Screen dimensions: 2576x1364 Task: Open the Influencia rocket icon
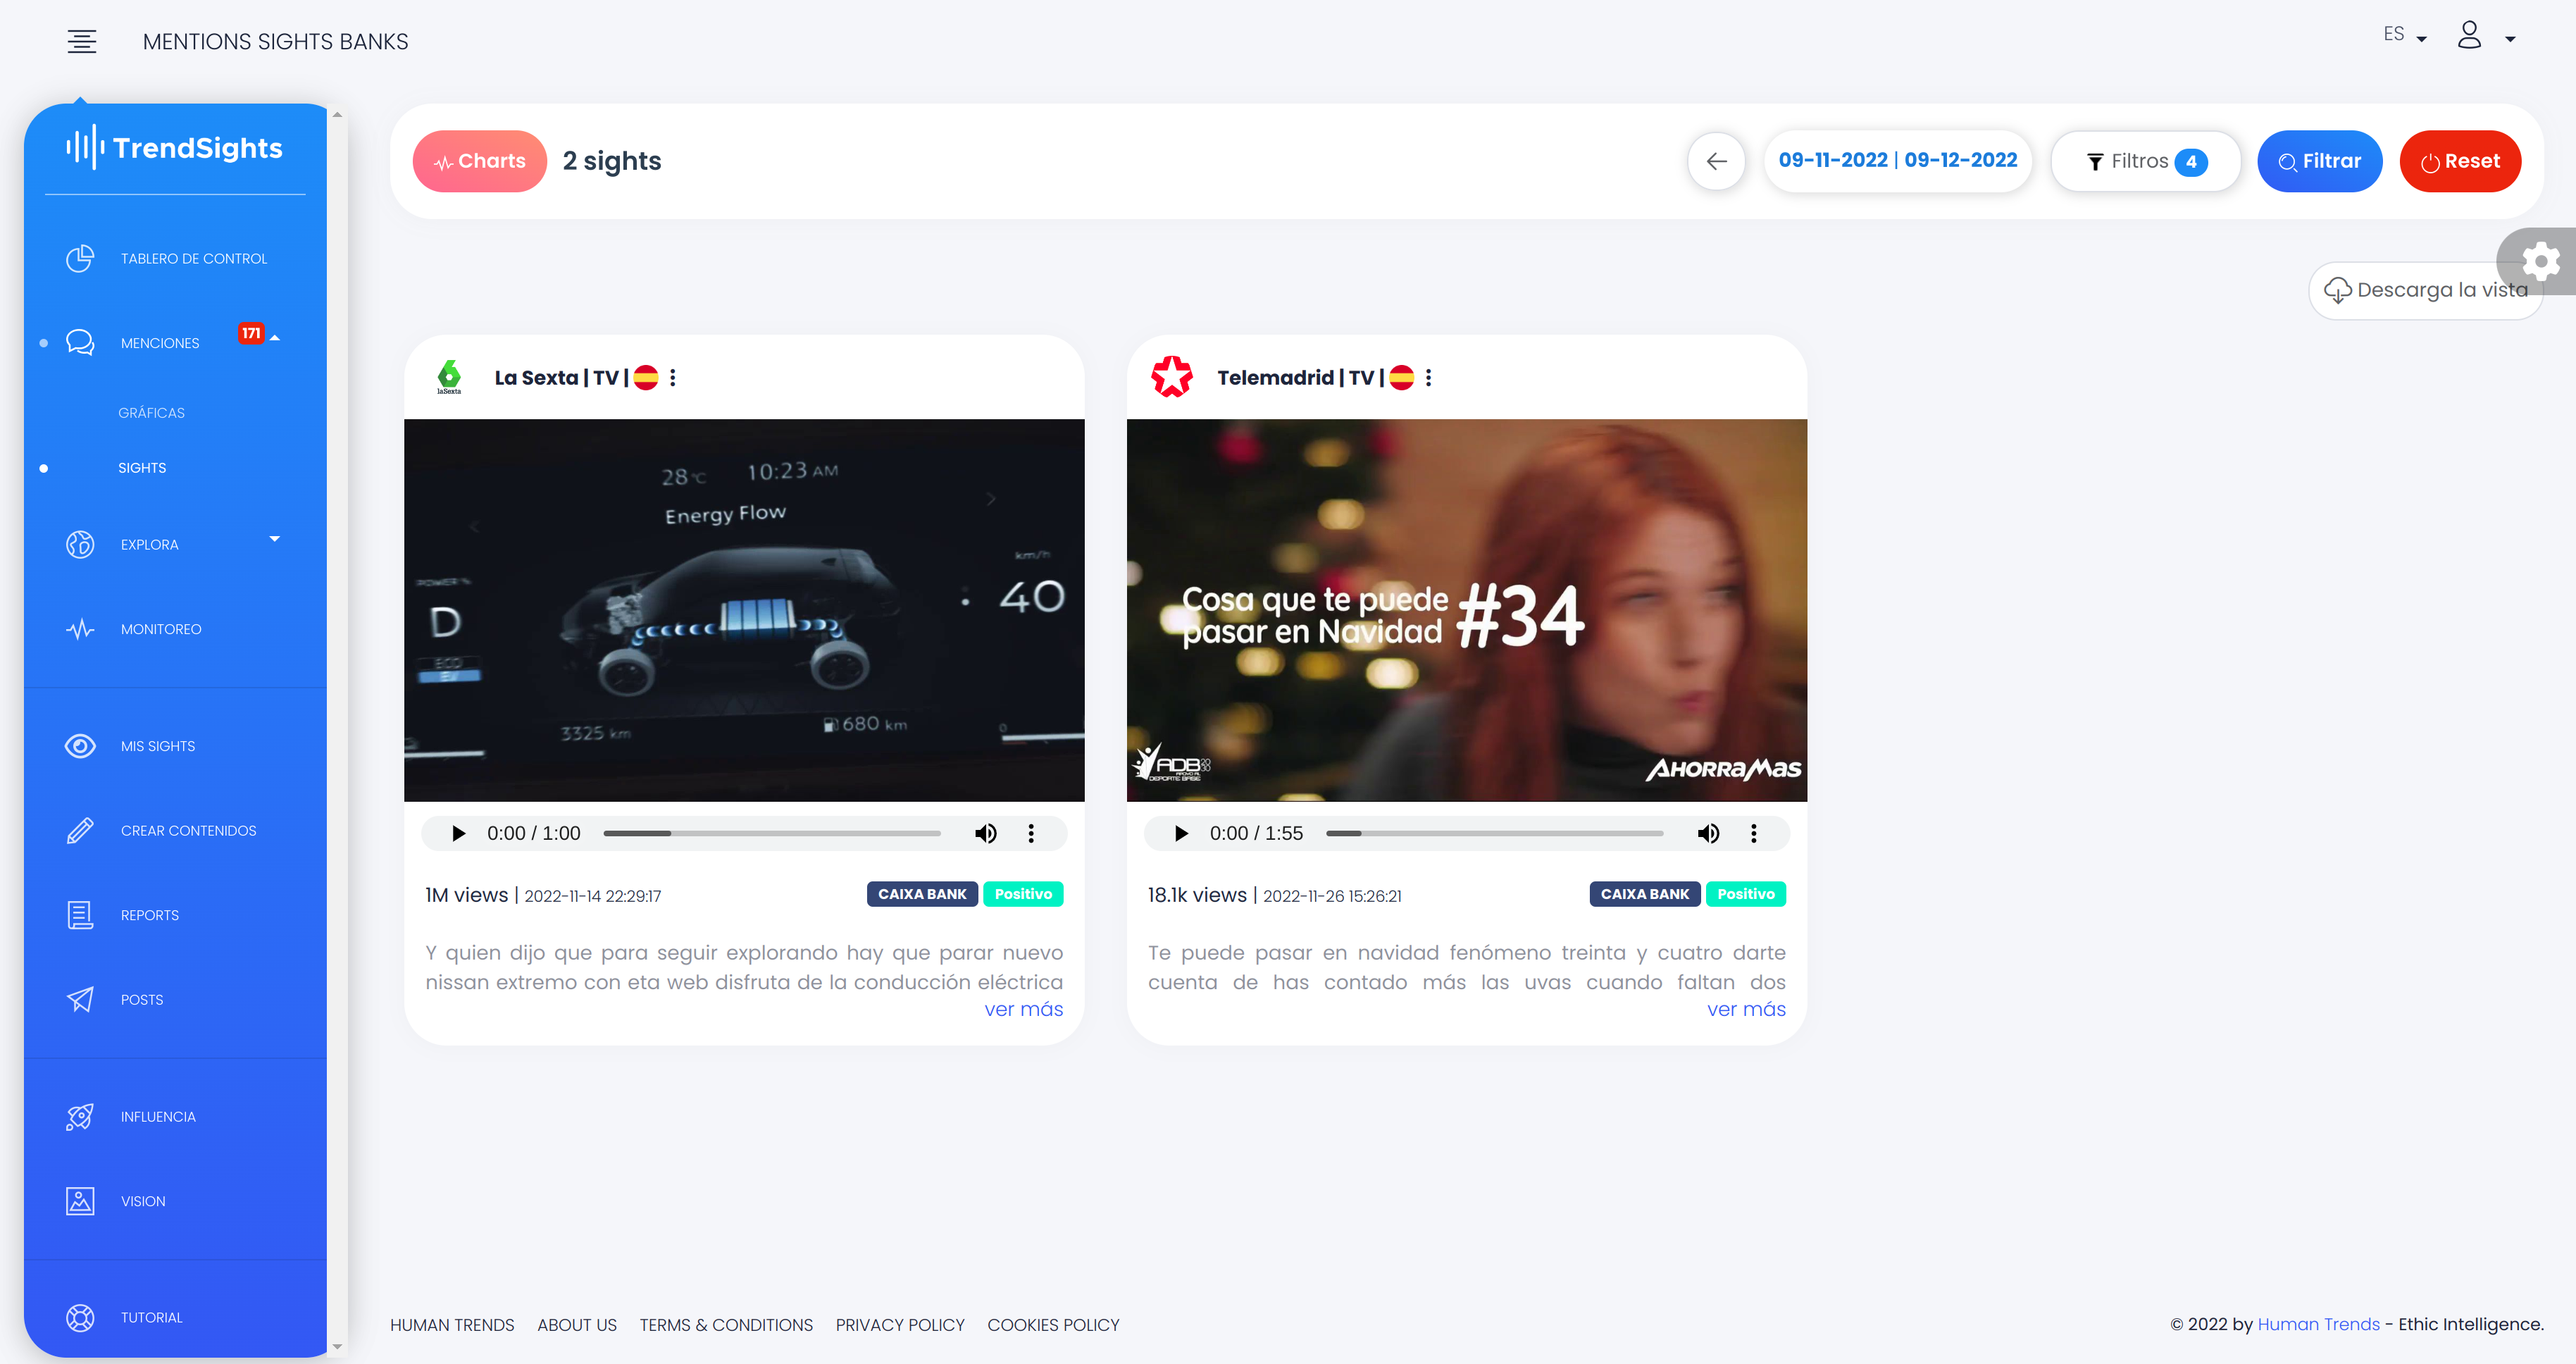(80, 1117)
